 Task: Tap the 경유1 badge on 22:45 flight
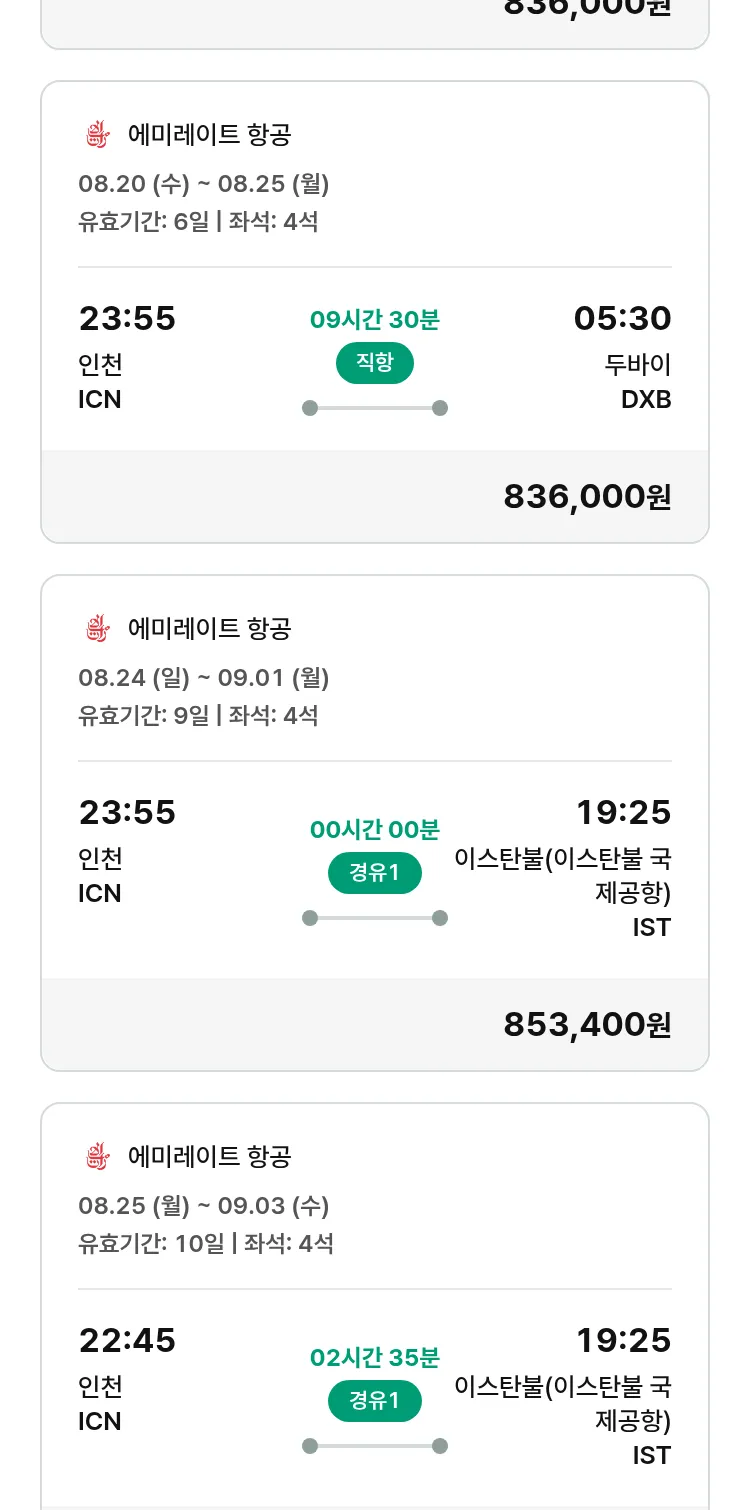coord(375,1401)
